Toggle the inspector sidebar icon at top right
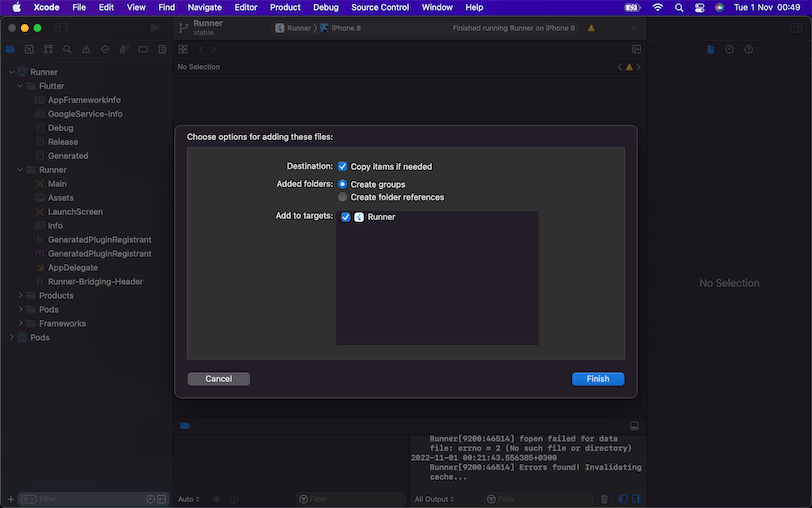The image size is (812, 508). coord(796,27)
